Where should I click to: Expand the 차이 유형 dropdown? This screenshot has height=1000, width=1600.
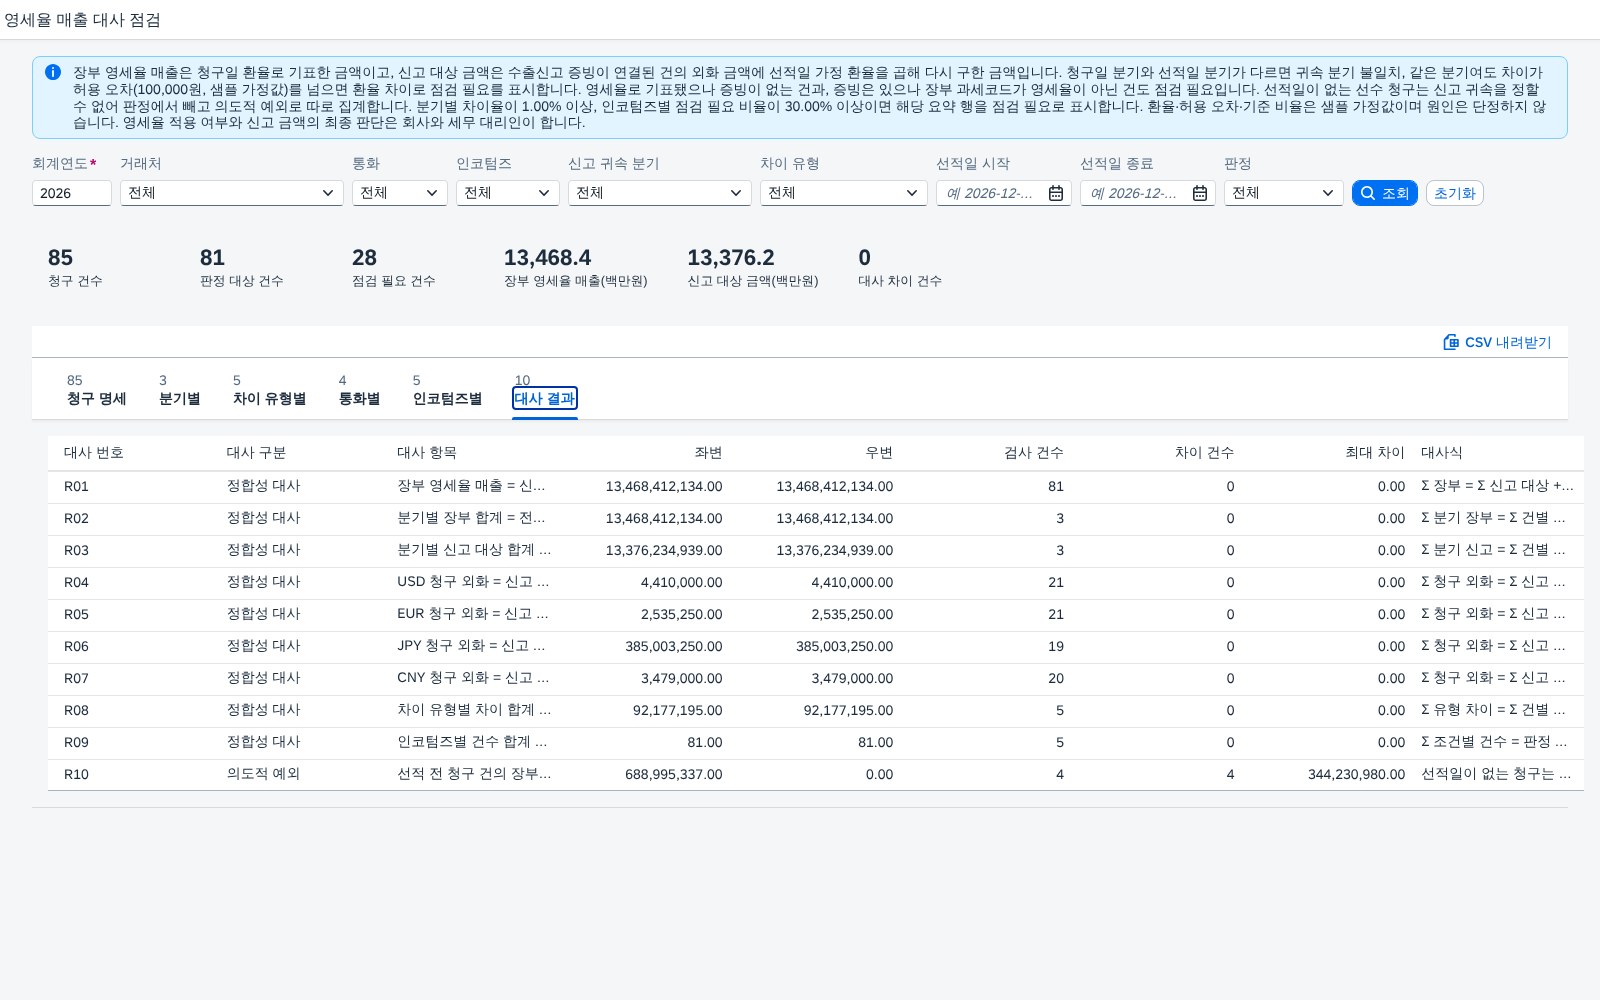coord(844,193)
